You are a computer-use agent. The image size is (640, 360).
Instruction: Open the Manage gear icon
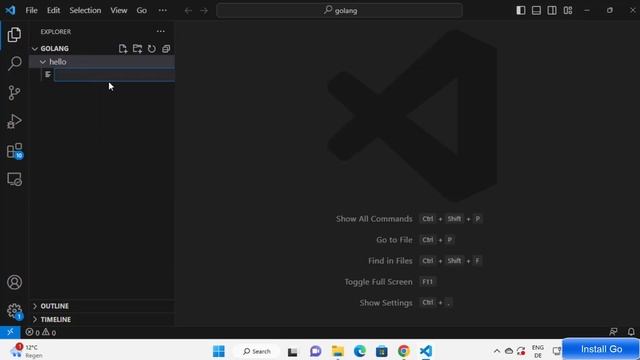14,311
